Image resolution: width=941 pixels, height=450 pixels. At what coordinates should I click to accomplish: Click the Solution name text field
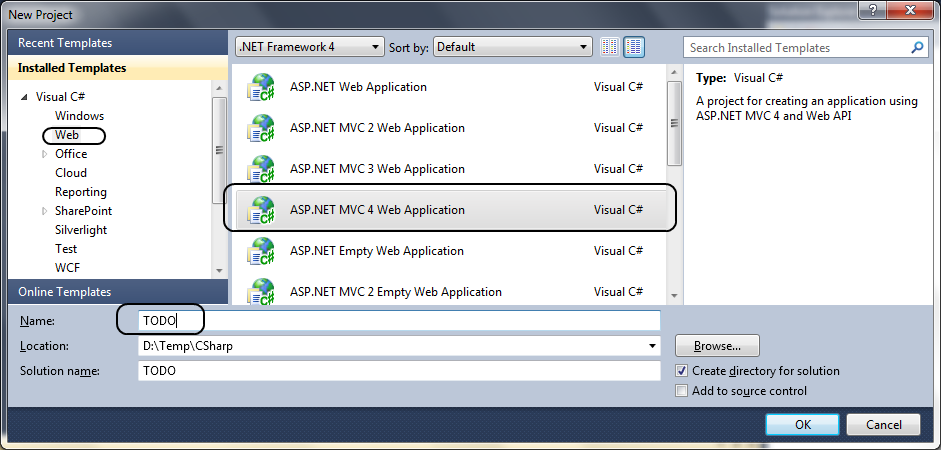tap(398, 371)
